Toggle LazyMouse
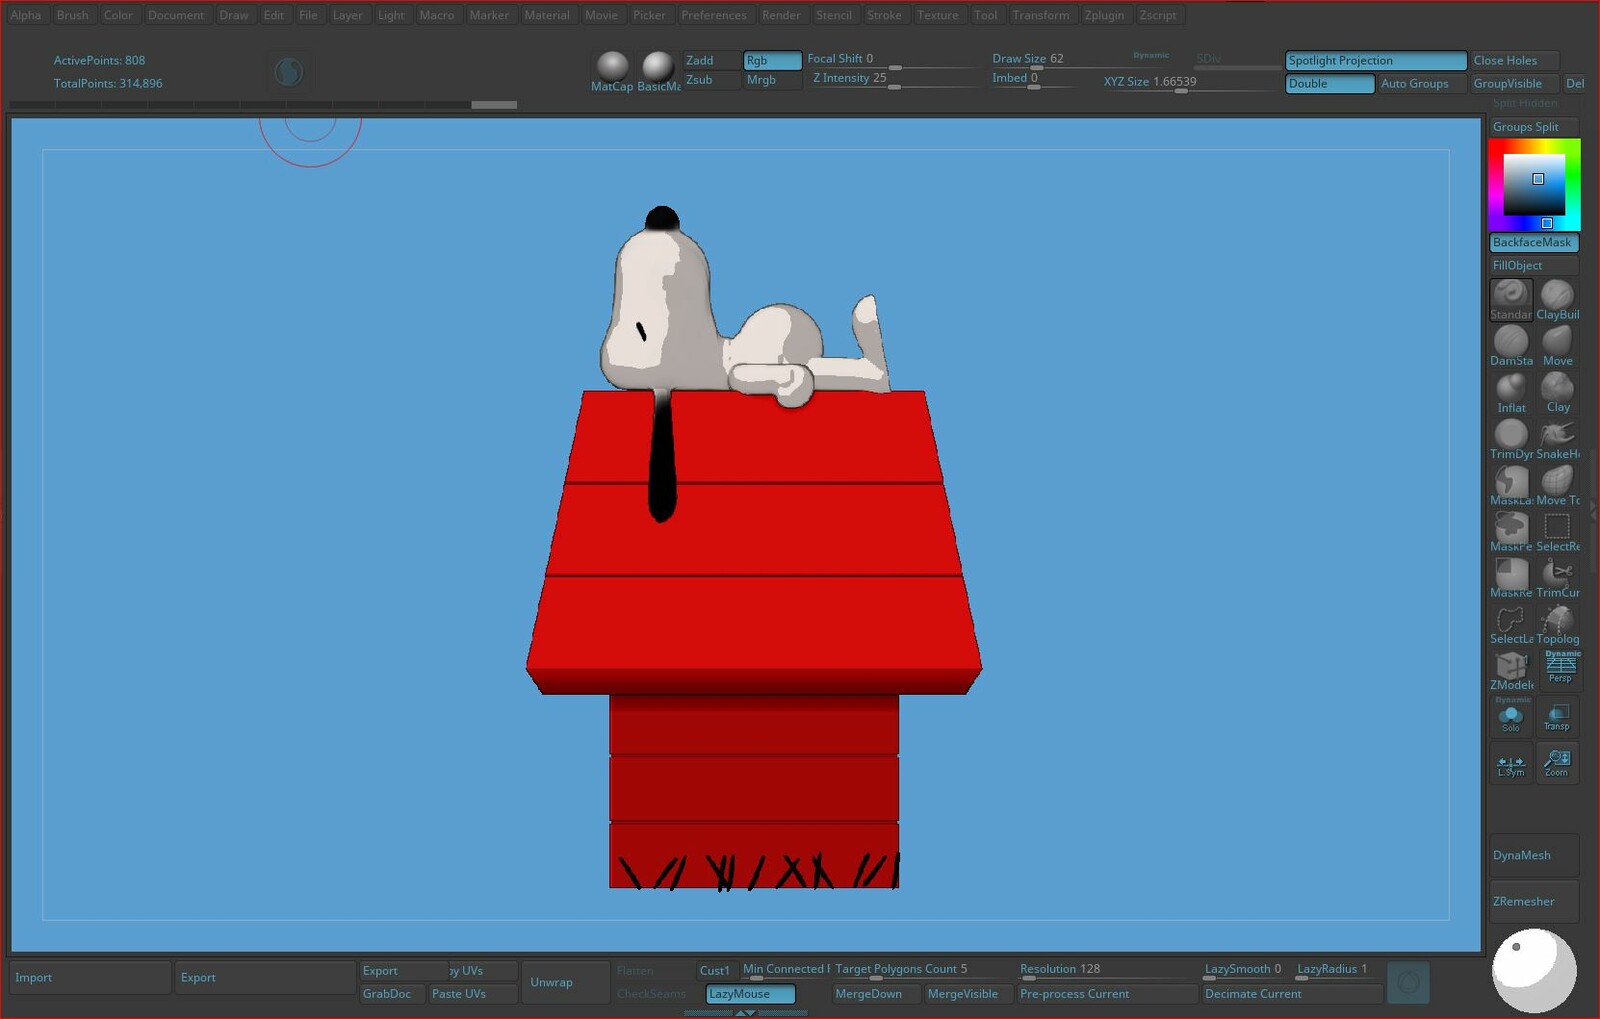The height and width of the screenshot is (1019, 1600). (x=750, y=994)
